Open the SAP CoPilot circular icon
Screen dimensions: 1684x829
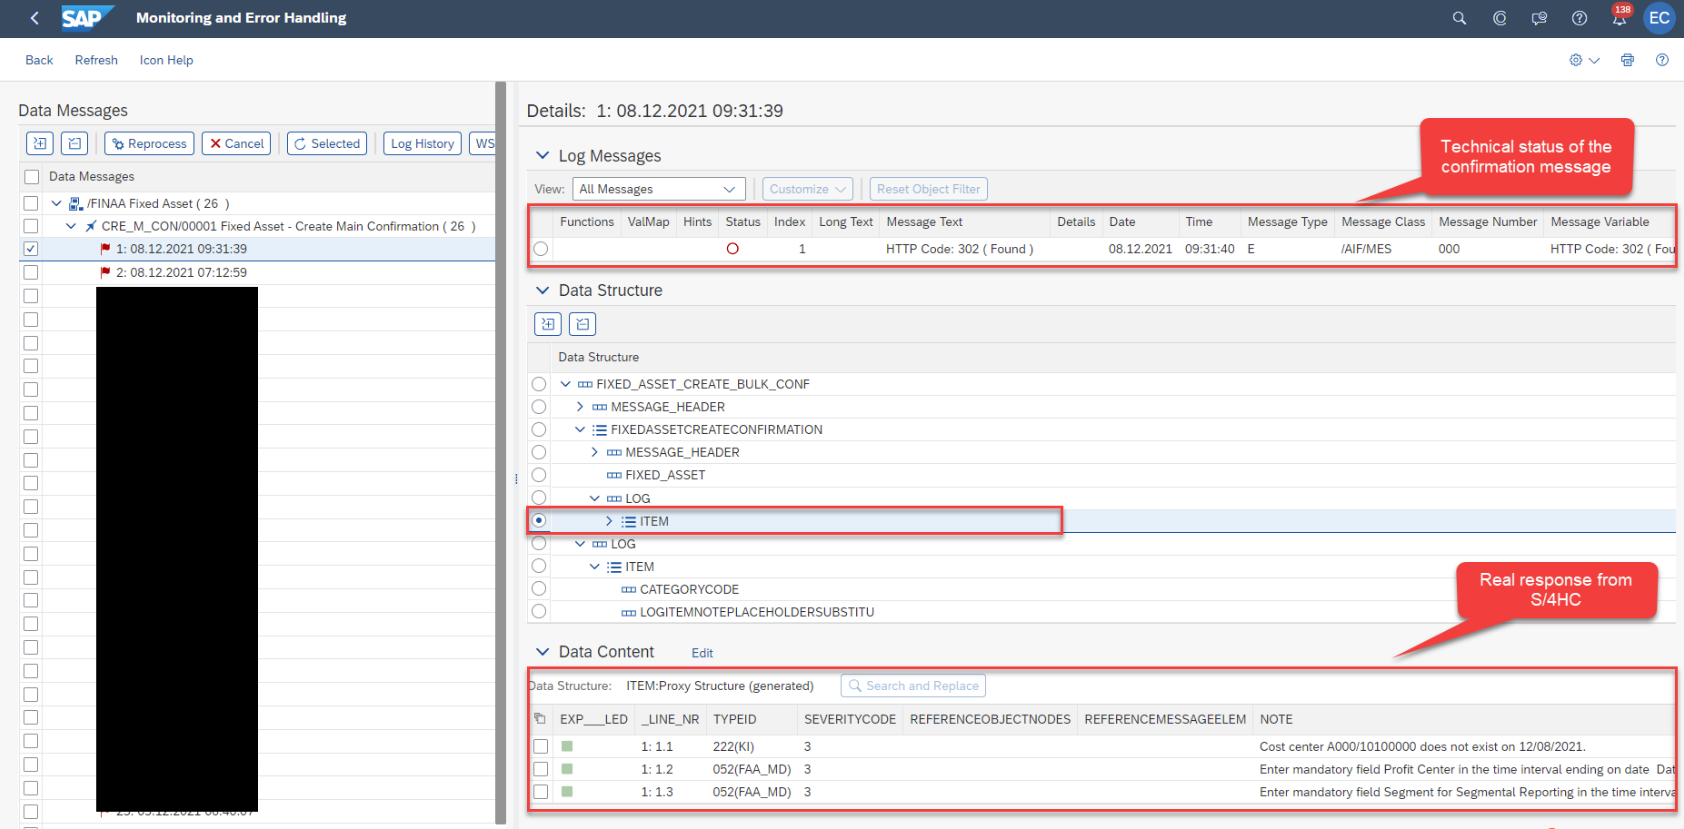pos(1500,18)
